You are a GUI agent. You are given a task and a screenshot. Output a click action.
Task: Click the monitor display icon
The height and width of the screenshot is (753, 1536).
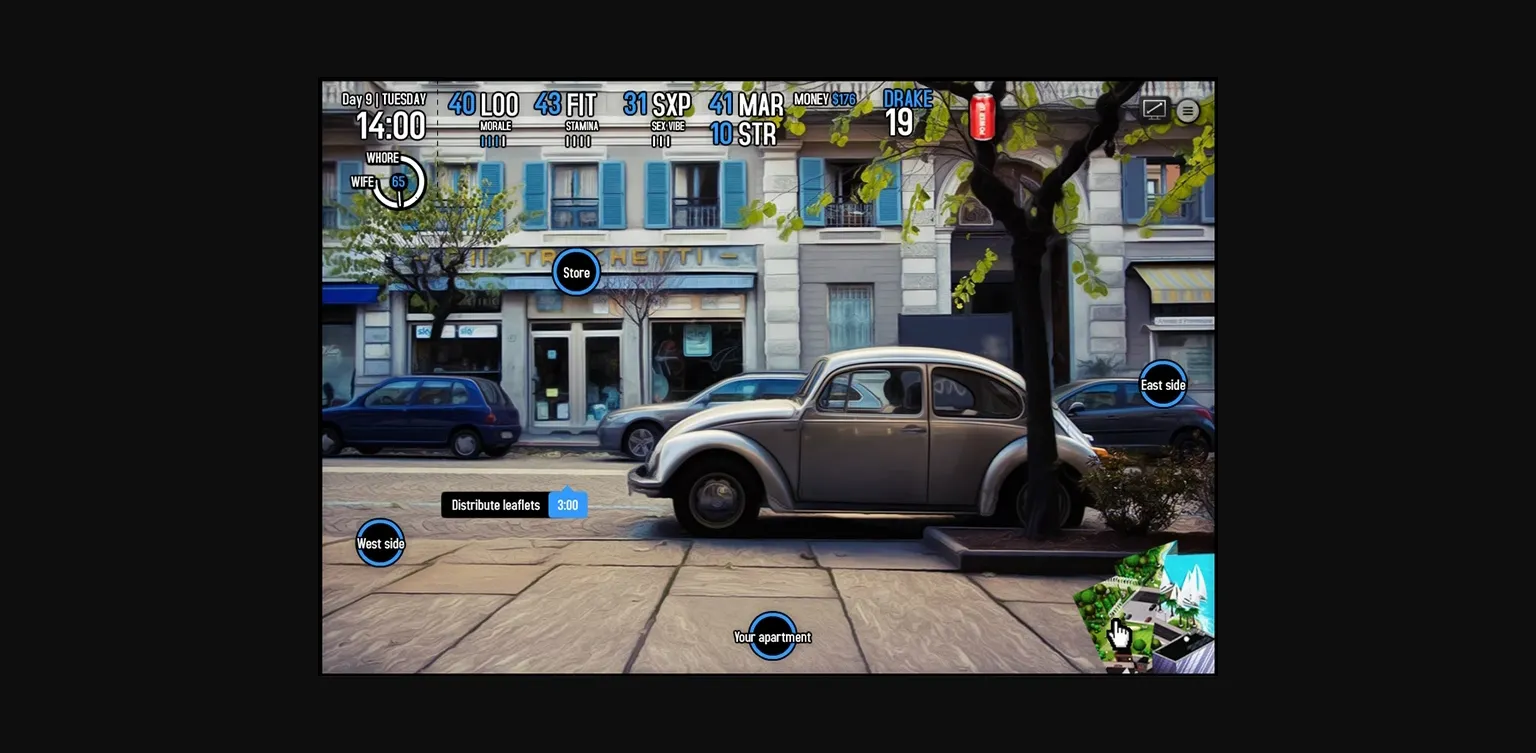coord(1154,109)
